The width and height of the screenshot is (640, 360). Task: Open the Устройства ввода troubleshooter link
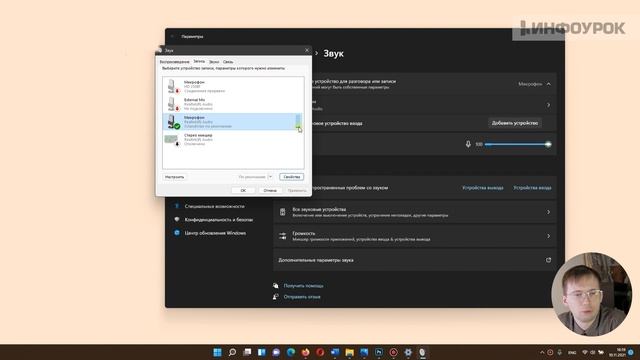point(532,188)
